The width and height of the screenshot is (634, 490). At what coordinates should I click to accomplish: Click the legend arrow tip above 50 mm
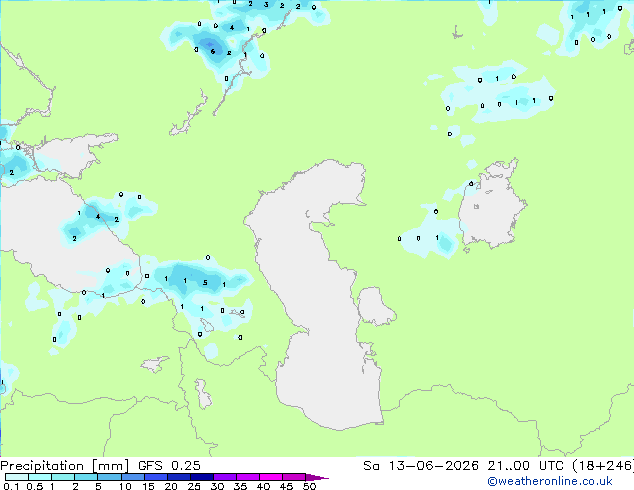pos(317,477)
